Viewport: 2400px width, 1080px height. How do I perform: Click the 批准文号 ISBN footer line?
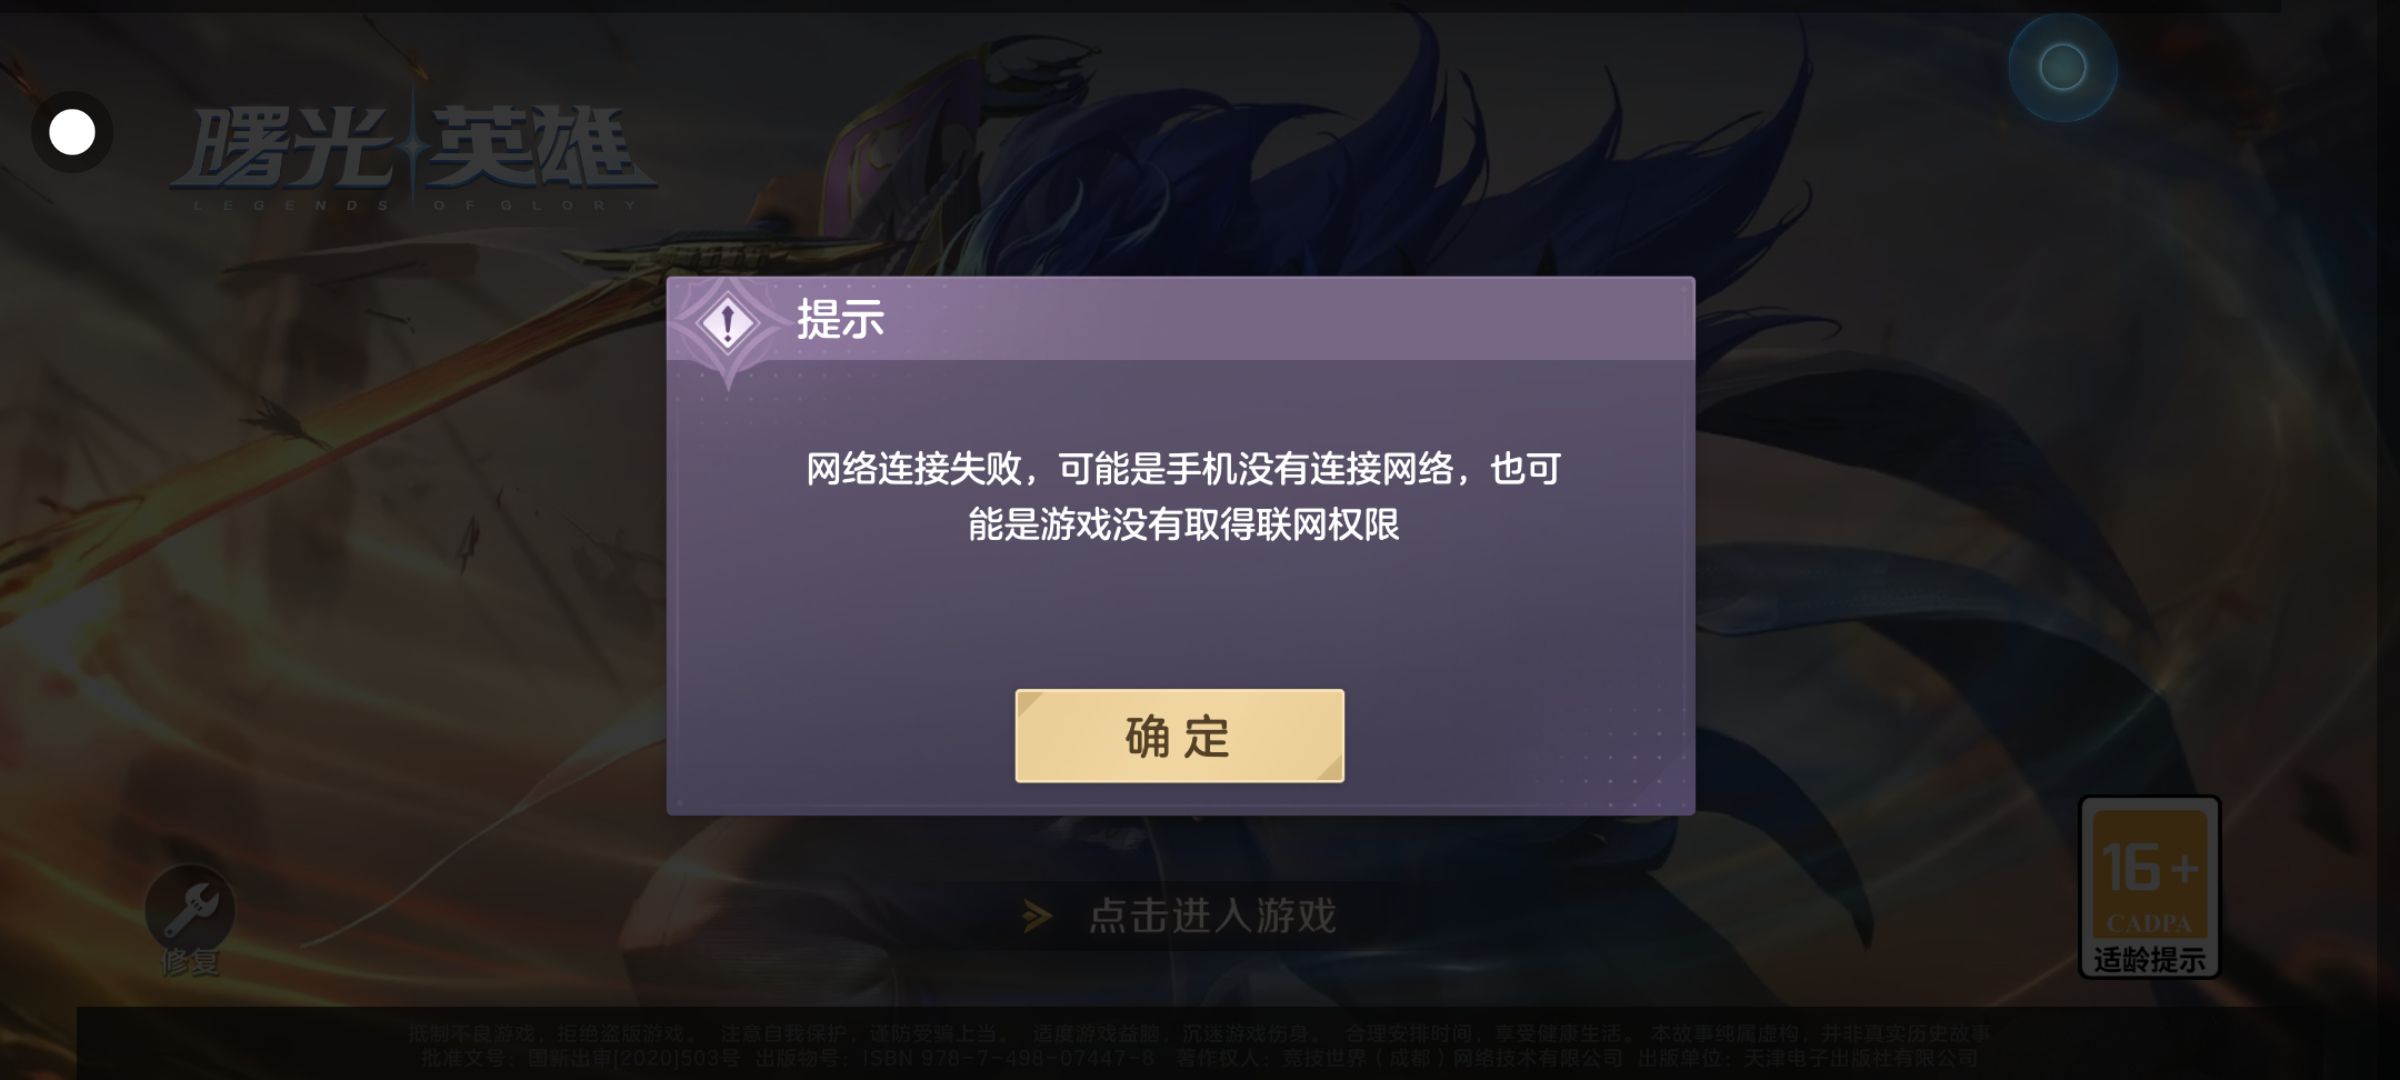(1199, 1058)
